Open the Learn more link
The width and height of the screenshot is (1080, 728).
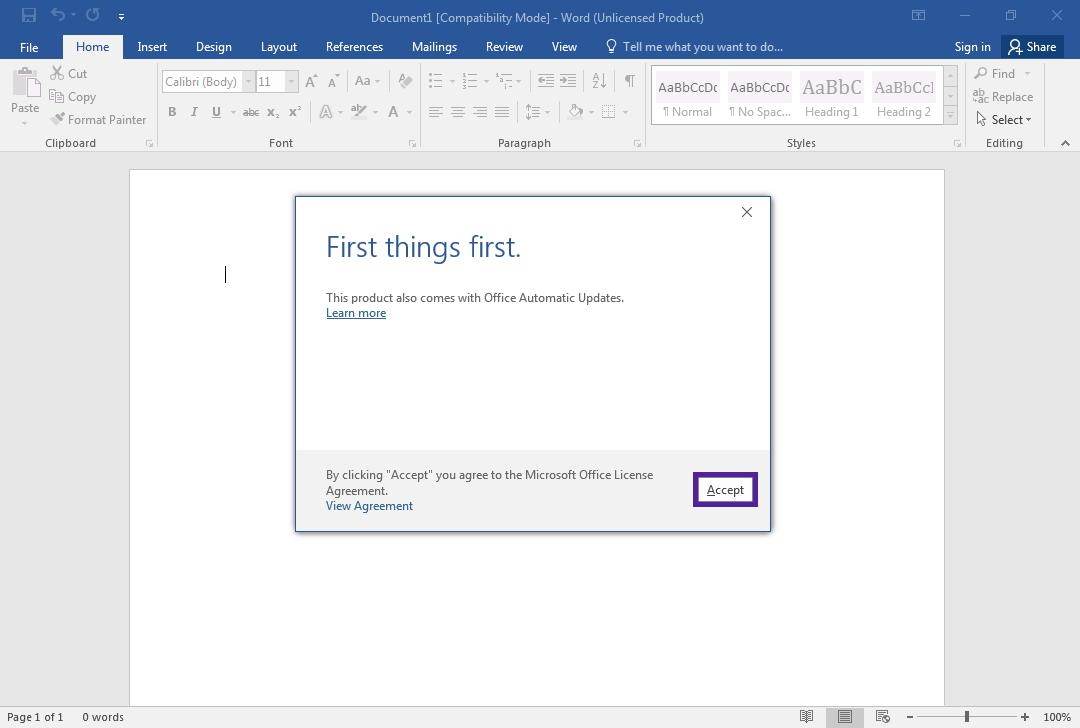(x=356, y=313)
